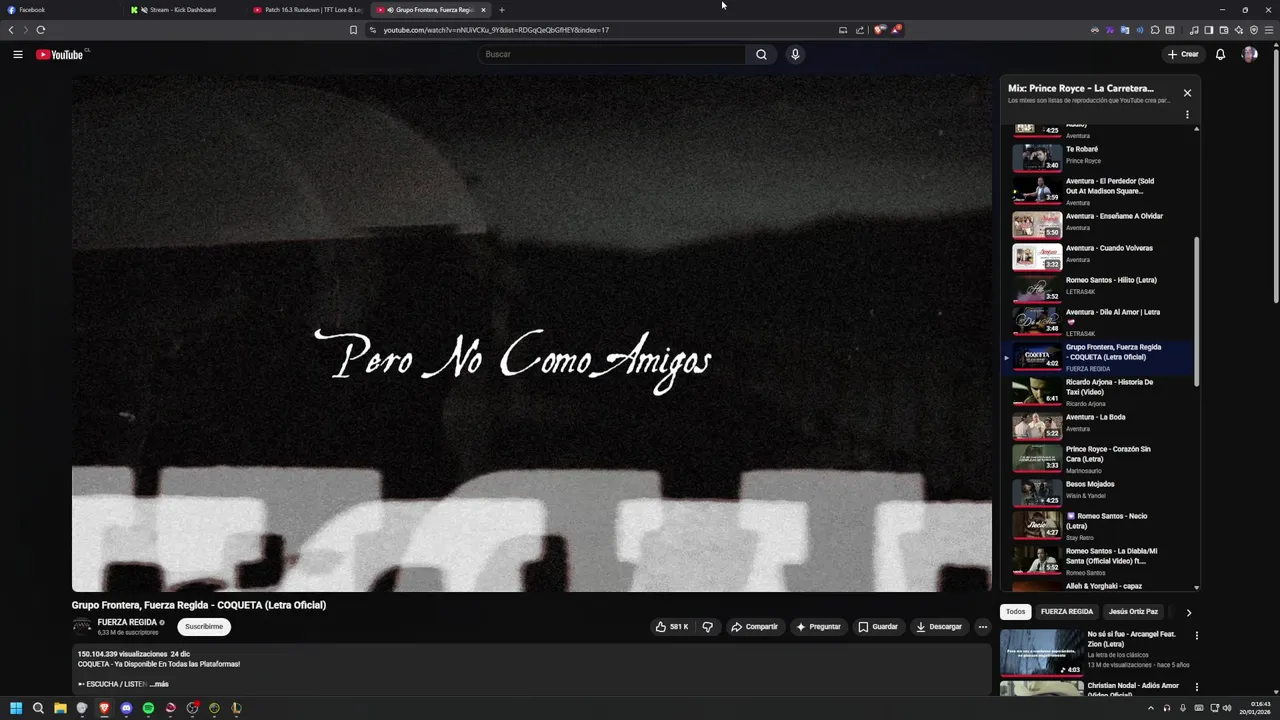
Task: Reload the page
Action: [x=41, y=30]
